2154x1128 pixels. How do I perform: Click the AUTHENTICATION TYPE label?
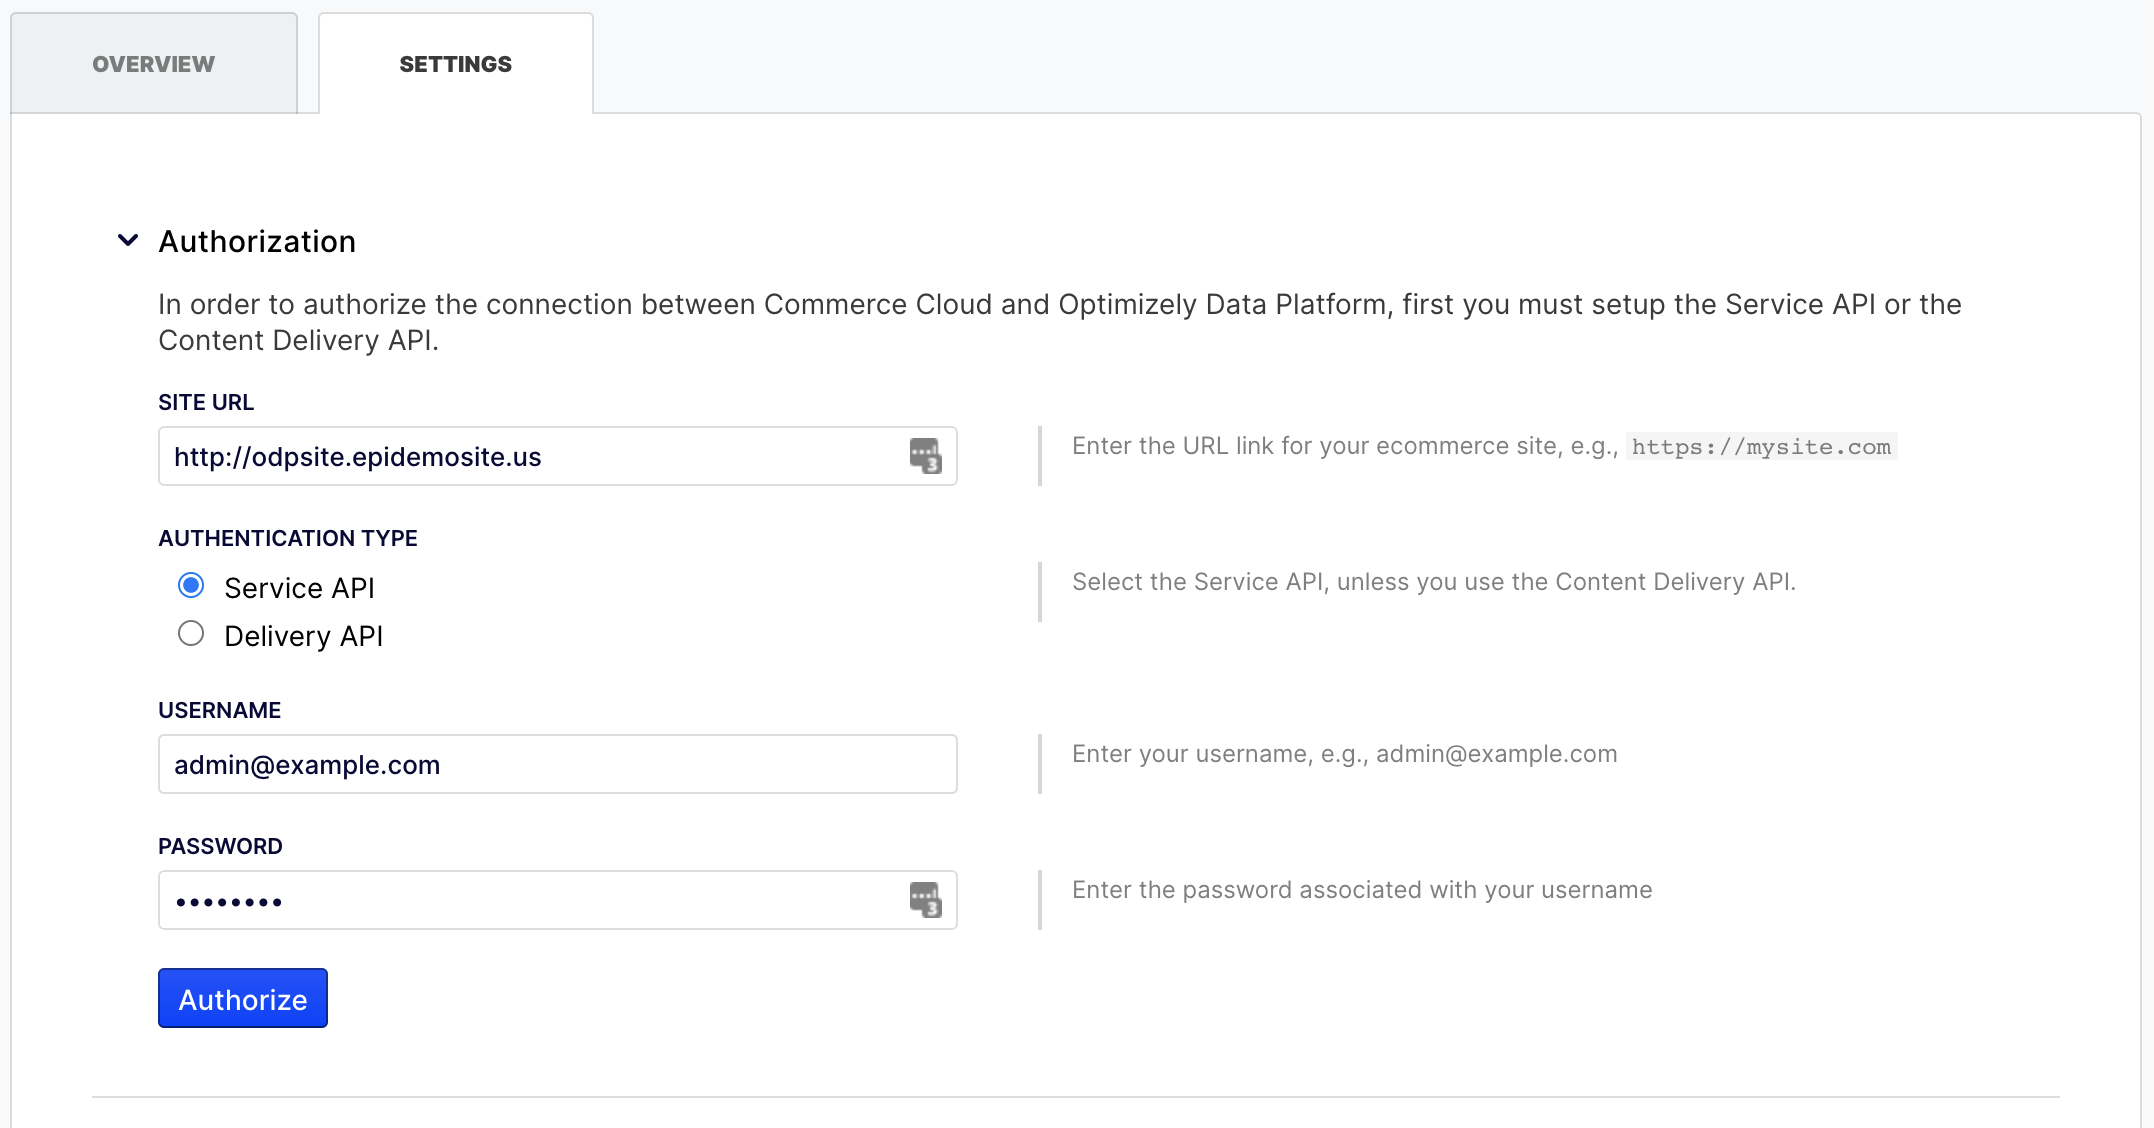[x=288, y=538]
